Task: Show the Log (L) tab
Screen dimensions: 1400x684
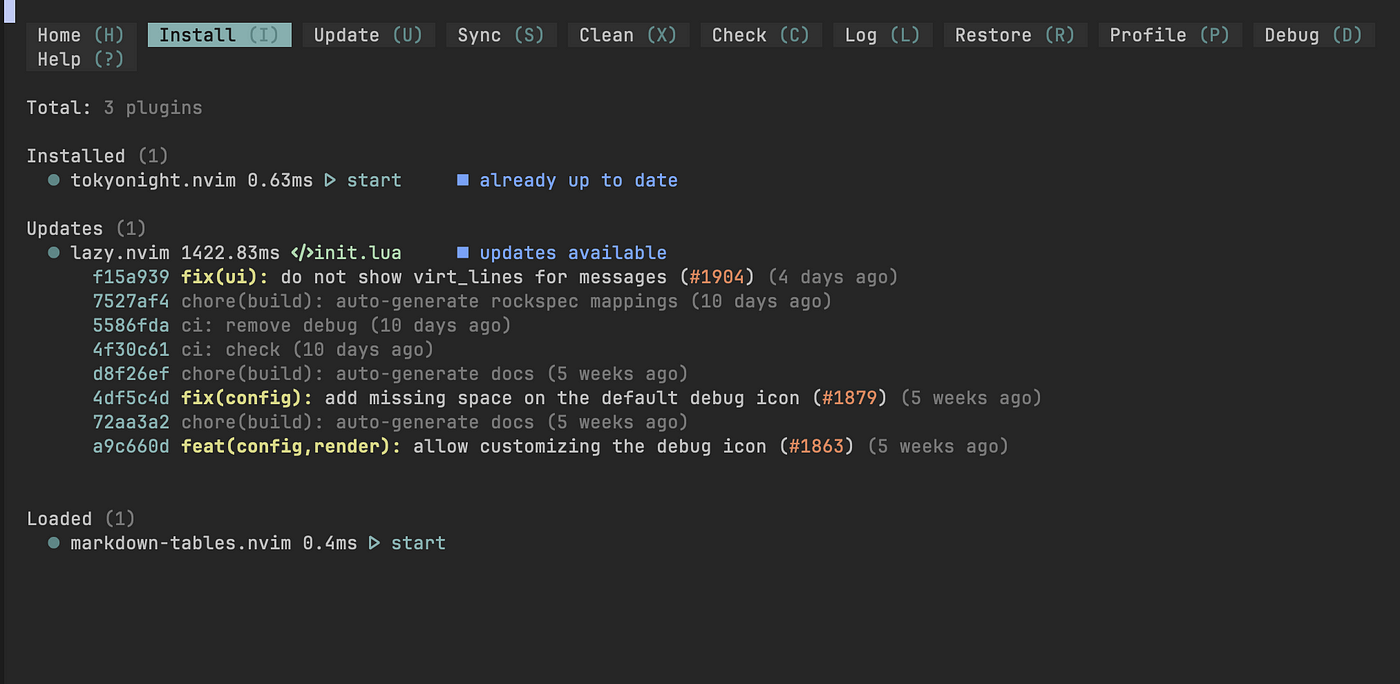Action: 882,35
